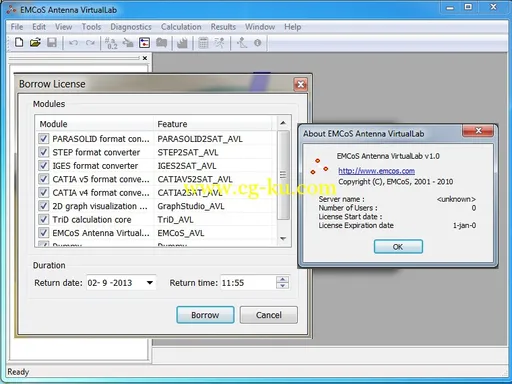
Task: Click OK in the About dialog
Action: click(x=398, y=247)
